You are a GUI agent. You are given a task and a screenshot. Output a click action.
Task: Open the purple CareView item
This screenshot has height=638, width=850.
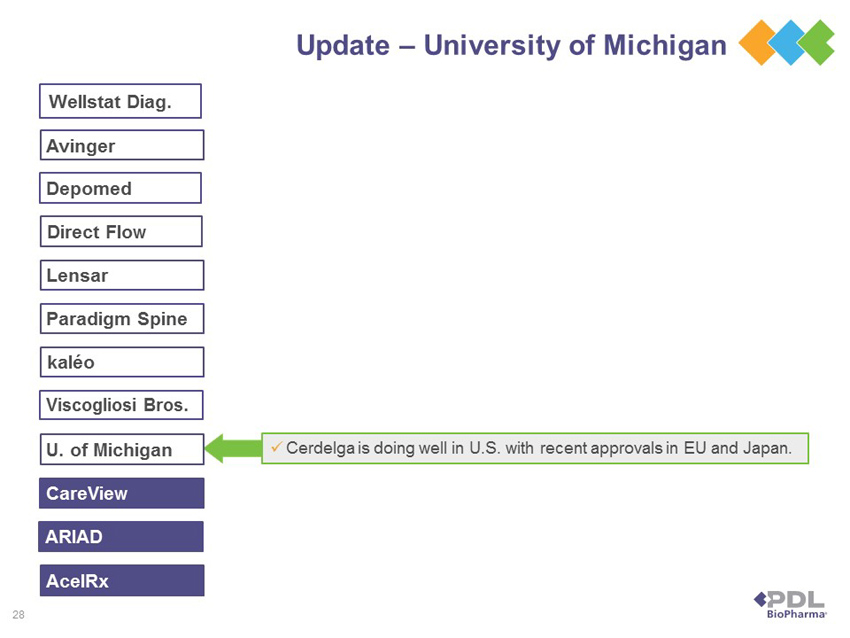tap(121, 493)
